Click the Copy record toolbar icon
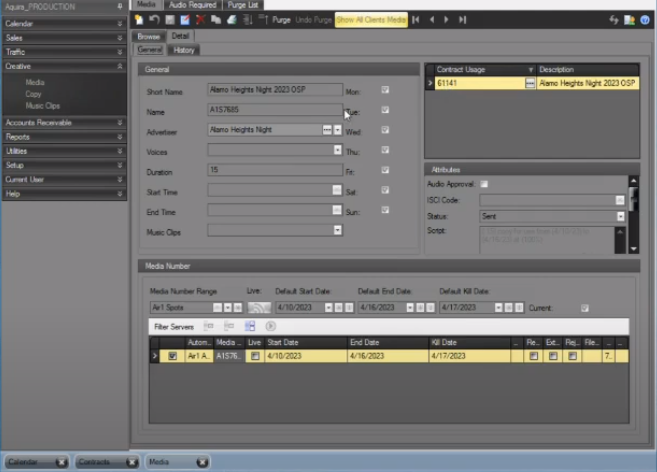Screen dimensions: 657x472 (216, 20)
